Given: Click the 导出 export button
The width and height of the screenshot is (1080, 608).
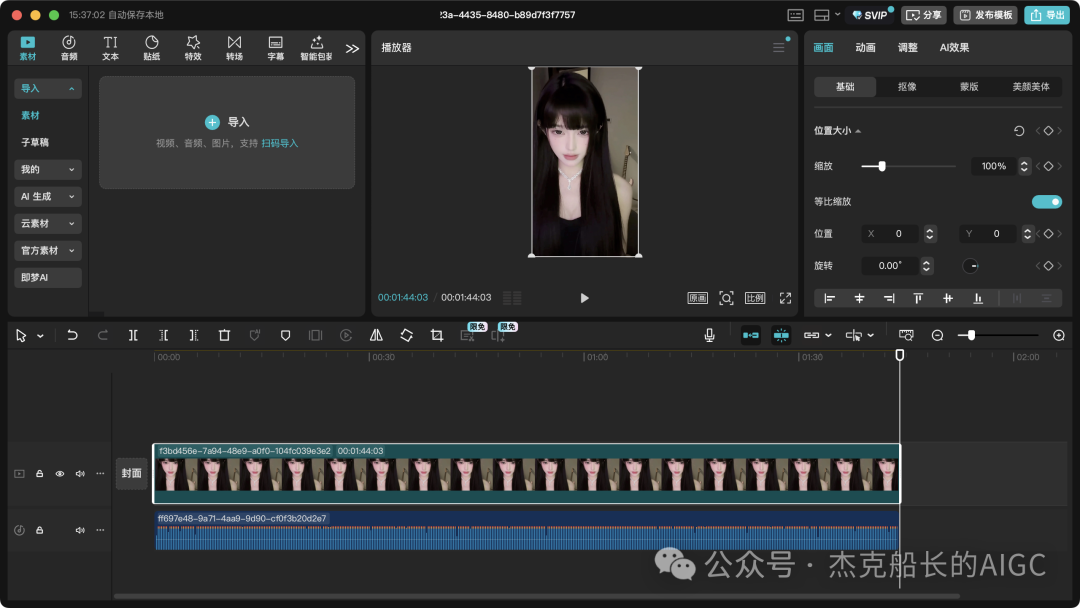Looking at the screenshot, I should point(1047,15).
